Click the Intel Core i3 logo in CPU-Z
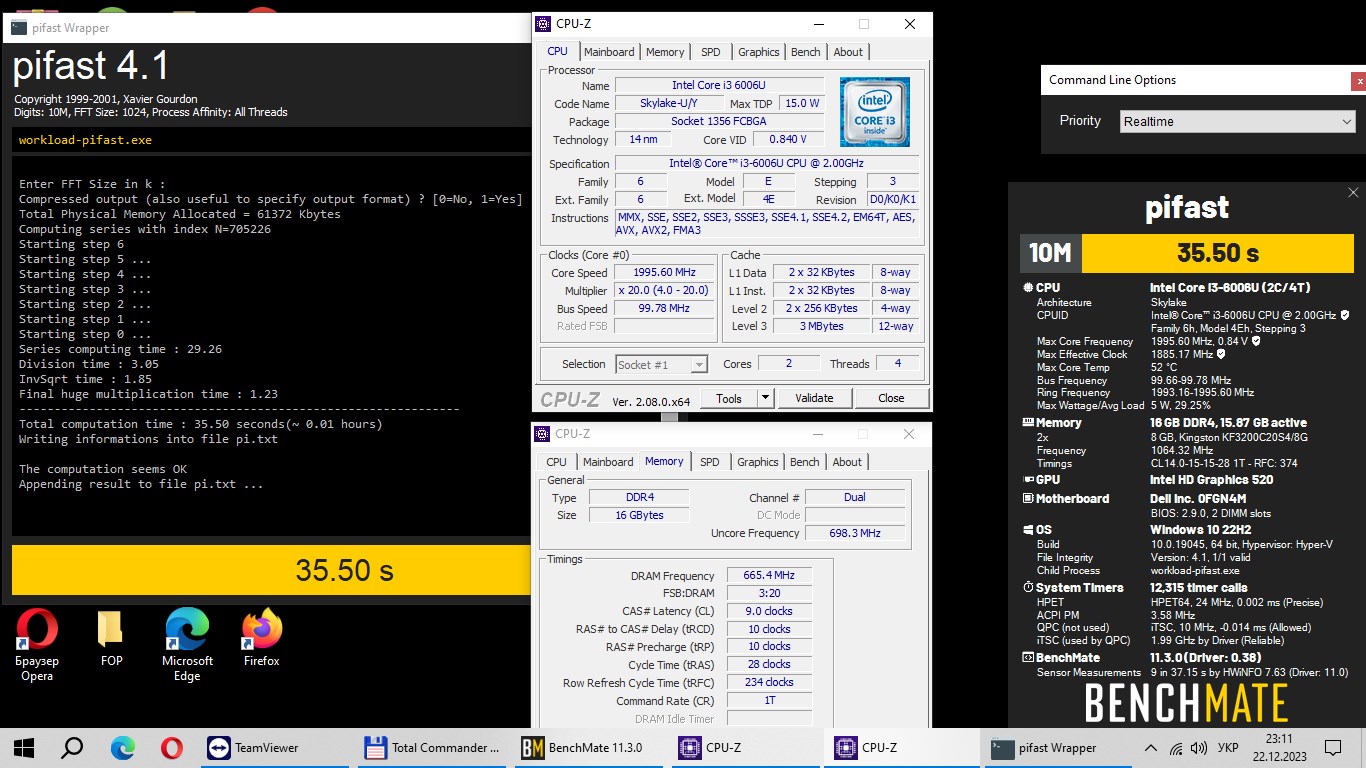 [x=874, y=111]
